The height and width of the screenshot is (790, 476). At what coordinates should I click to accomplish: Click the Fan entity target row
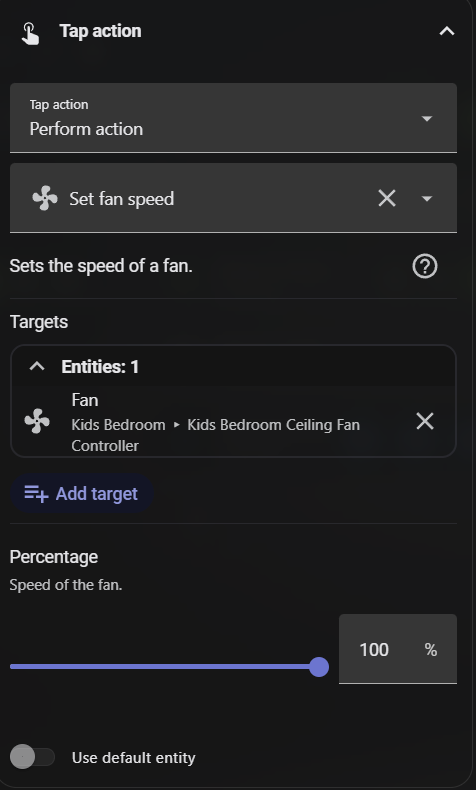pos(233,422)
